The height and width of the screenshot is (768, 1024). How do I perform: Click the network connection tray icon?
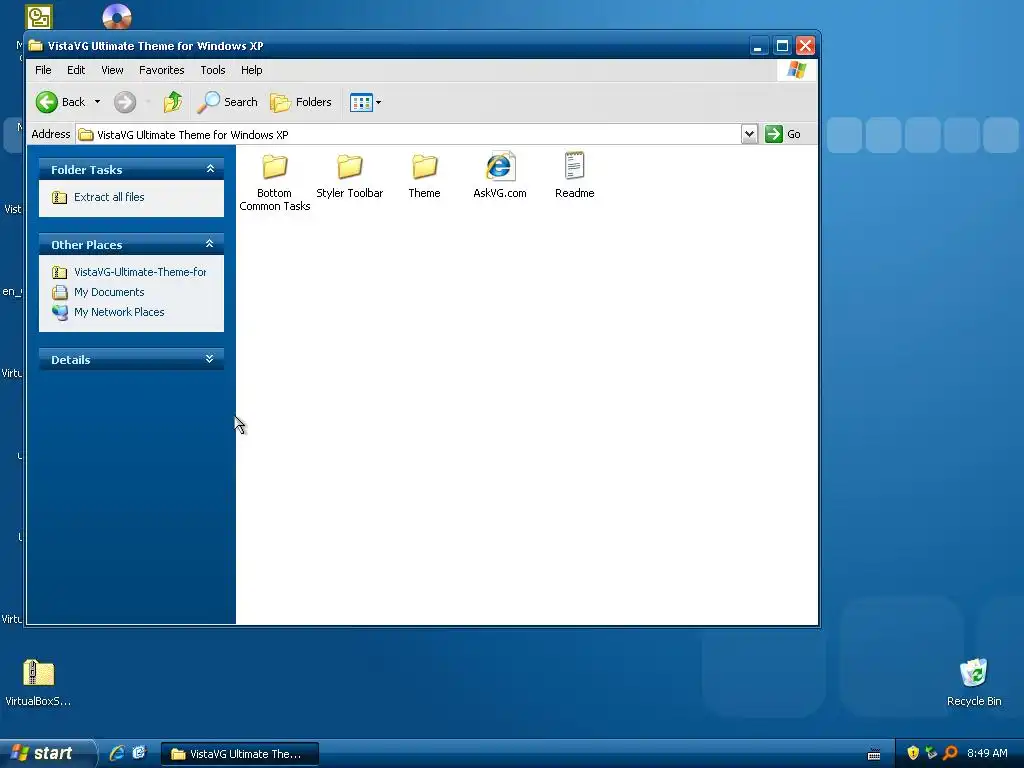click(931, 753)
